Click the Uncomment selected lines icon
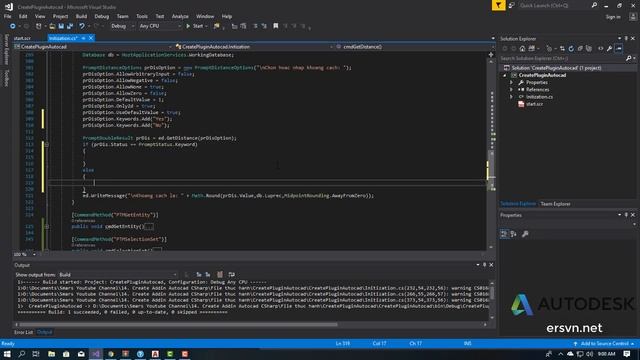Image resolution: width=640 pixels, height=360 pixels. point(264,26)
